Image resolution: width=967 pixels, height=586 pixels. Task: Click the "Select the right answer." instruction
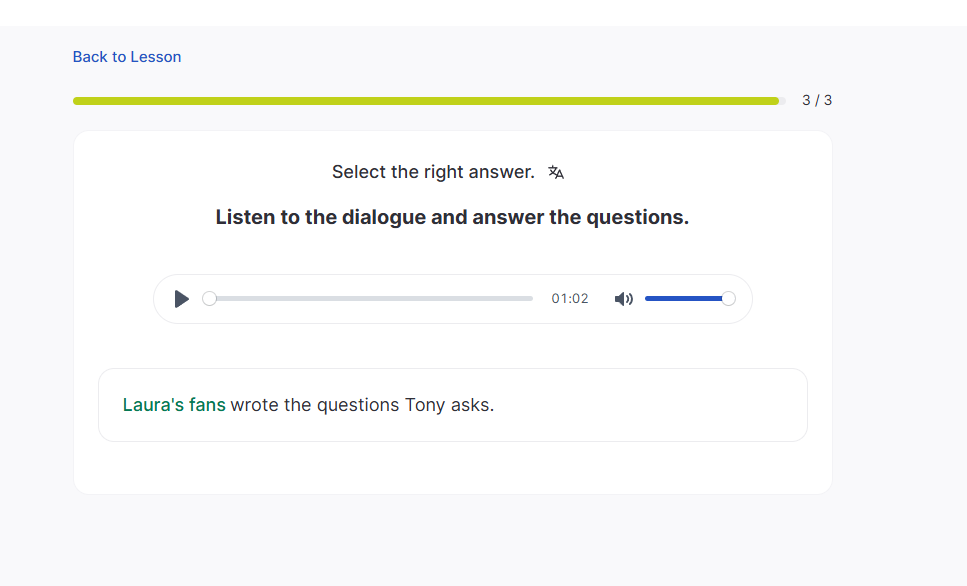click(433, 172)
